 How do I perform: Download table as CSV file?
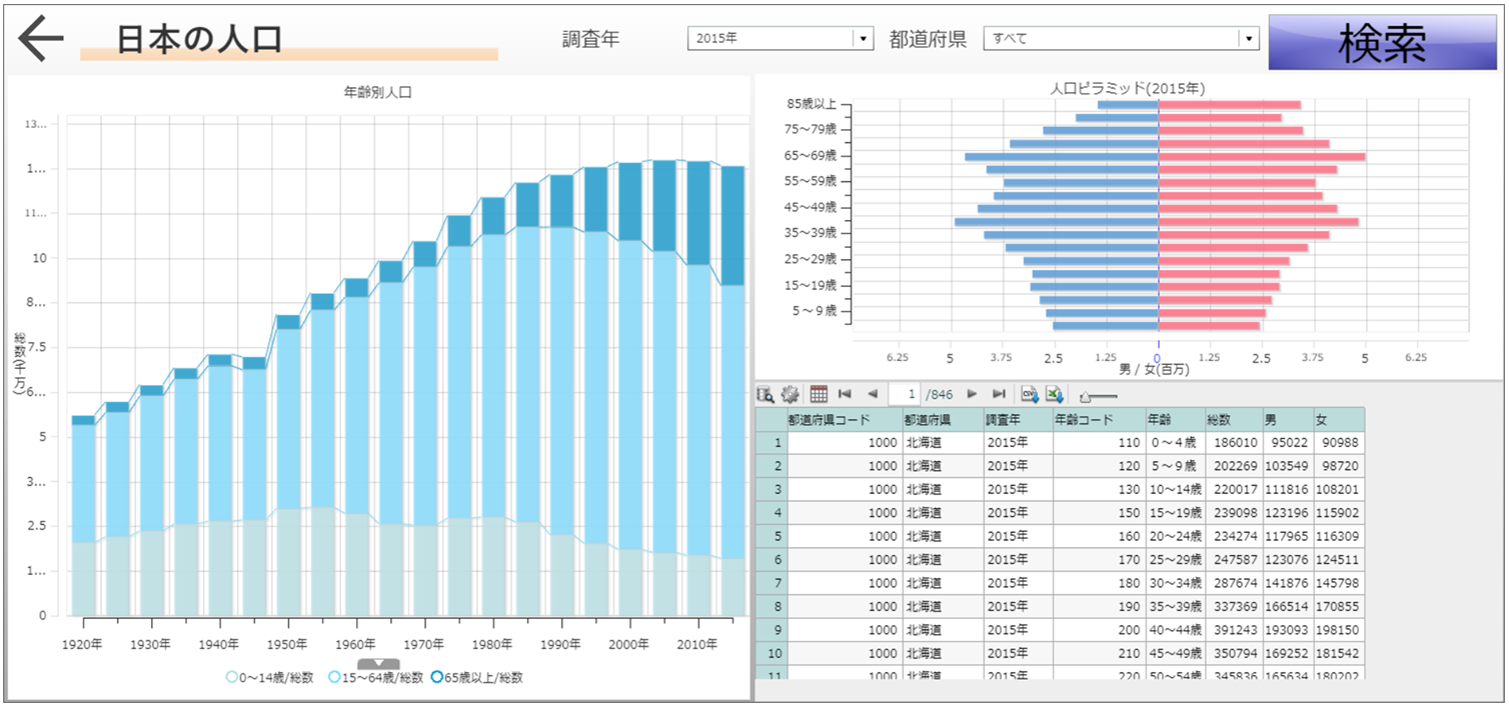pyautogui.click(x=1029, y=394)
